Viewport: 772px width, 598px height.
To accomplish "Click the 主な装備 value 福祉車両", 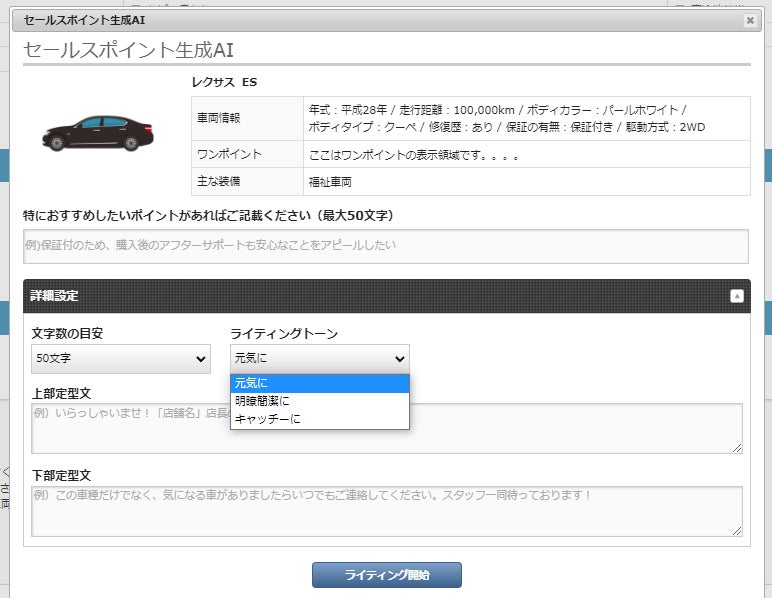I will point(330,182).
